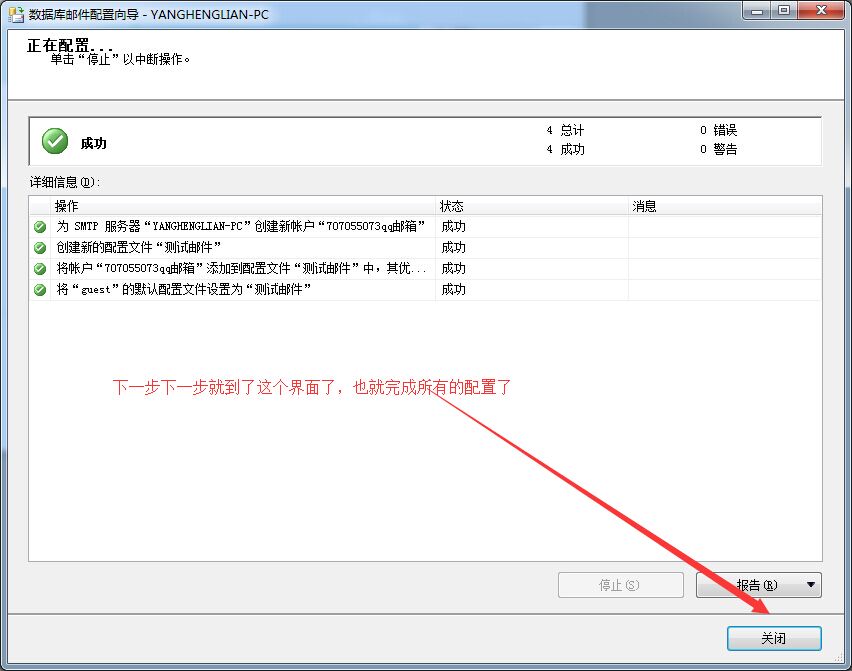The height and width of the screenshot is (671, 852).
Task: Click green check icon beside guest row
Action: click(x=40, y=290)
